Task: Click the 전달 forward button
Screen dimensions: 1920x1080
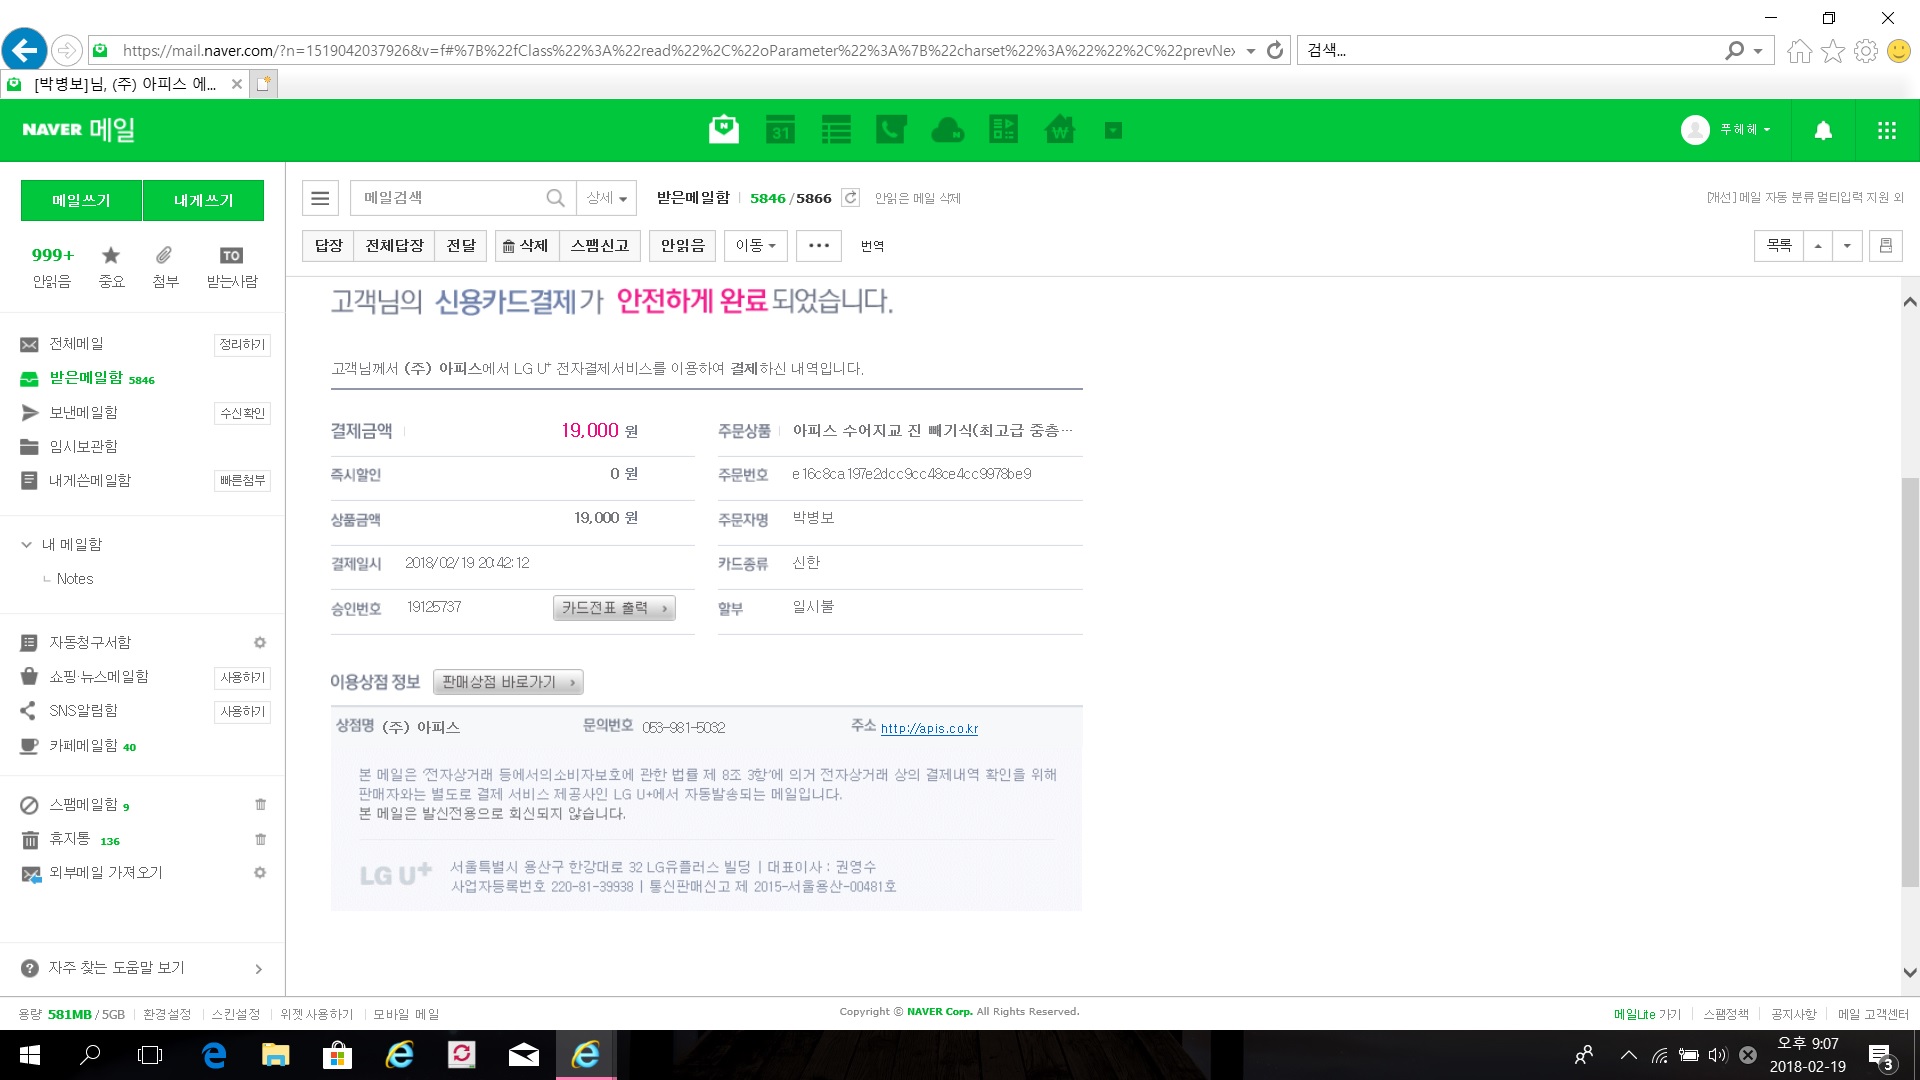Action: click(x=461, y=246)
